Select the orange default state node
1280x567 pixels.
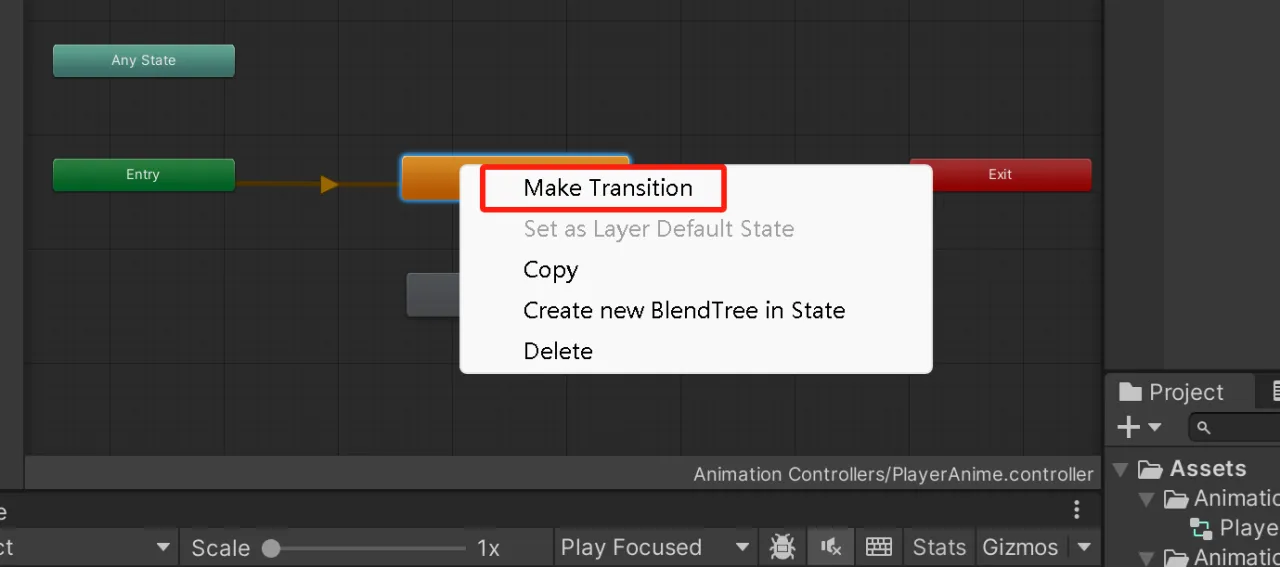tap(430, 178)
